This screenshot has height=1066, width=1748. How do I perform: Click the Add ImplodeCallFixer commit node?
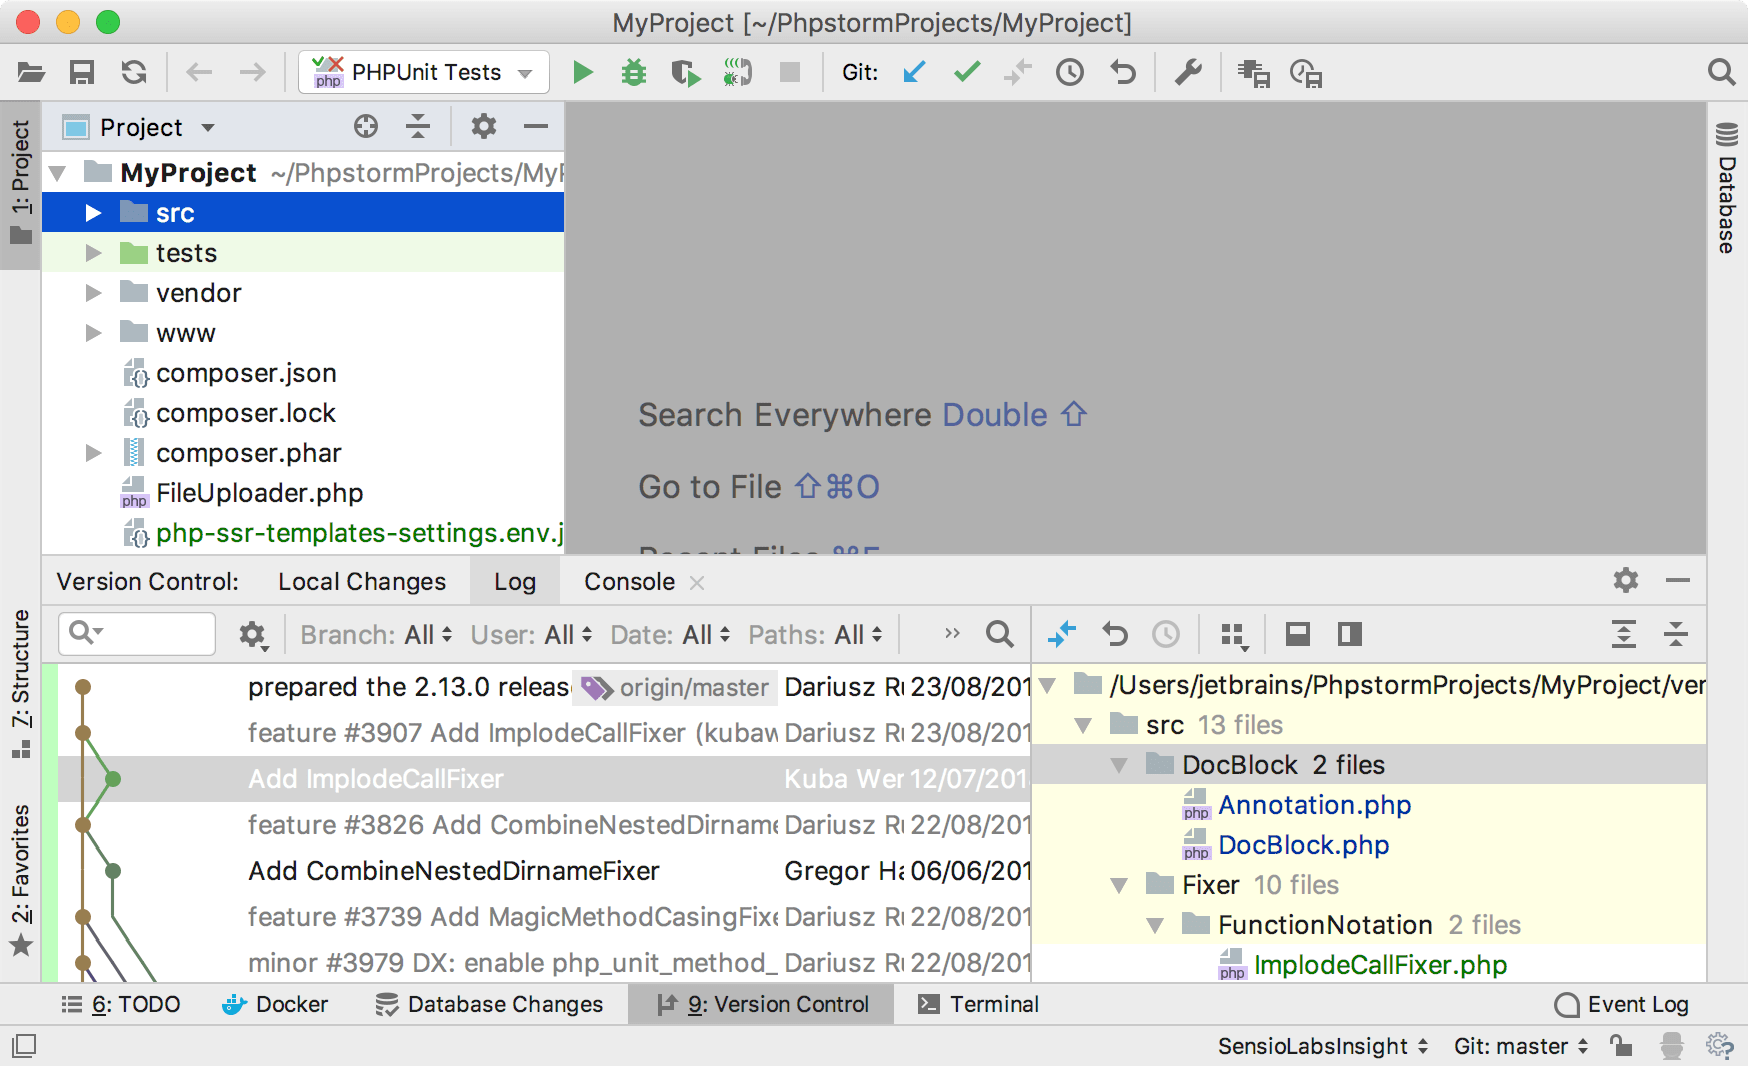113,779
